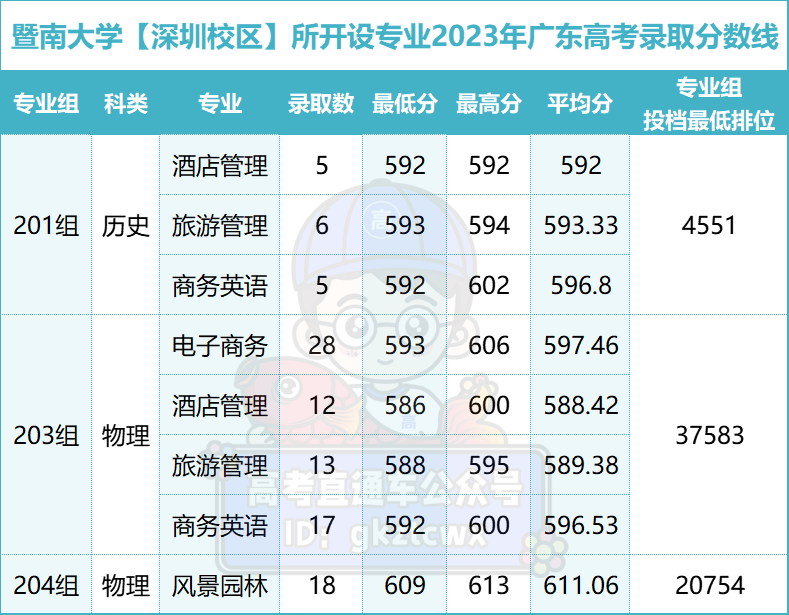This screenshot has height=615, width=789.
Task: Select lowest score 588
Action: (x=405, y=465)
